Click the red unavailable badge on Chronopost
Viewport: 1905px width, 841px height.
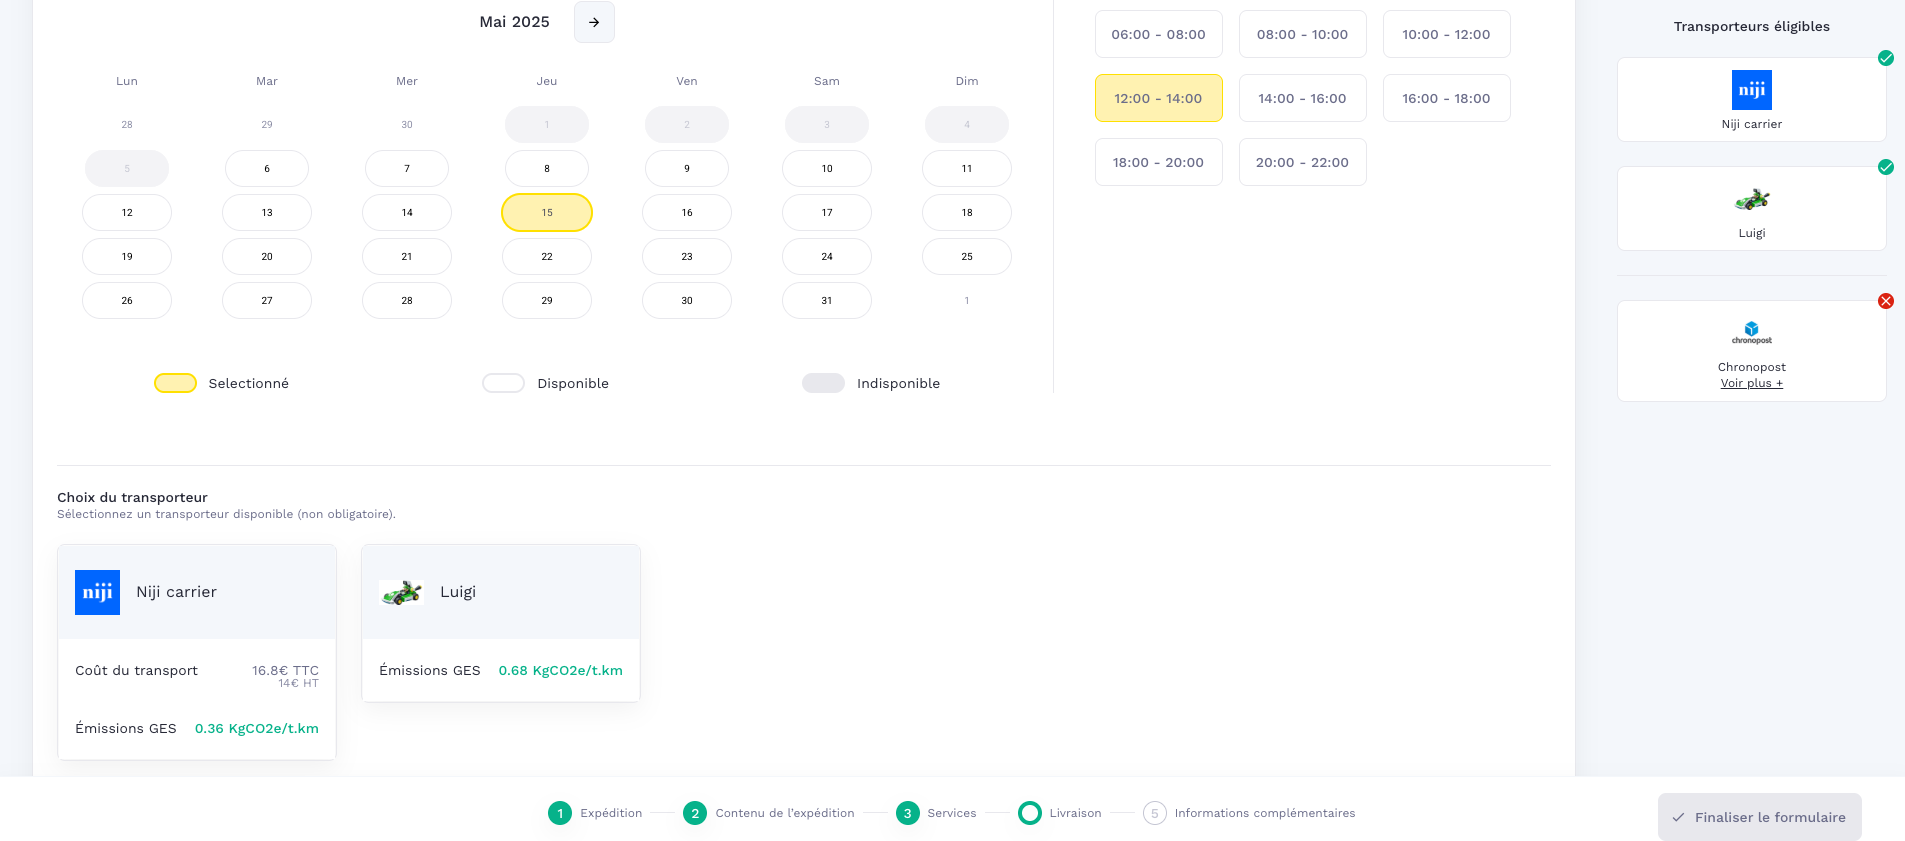tap(1885, 301)
